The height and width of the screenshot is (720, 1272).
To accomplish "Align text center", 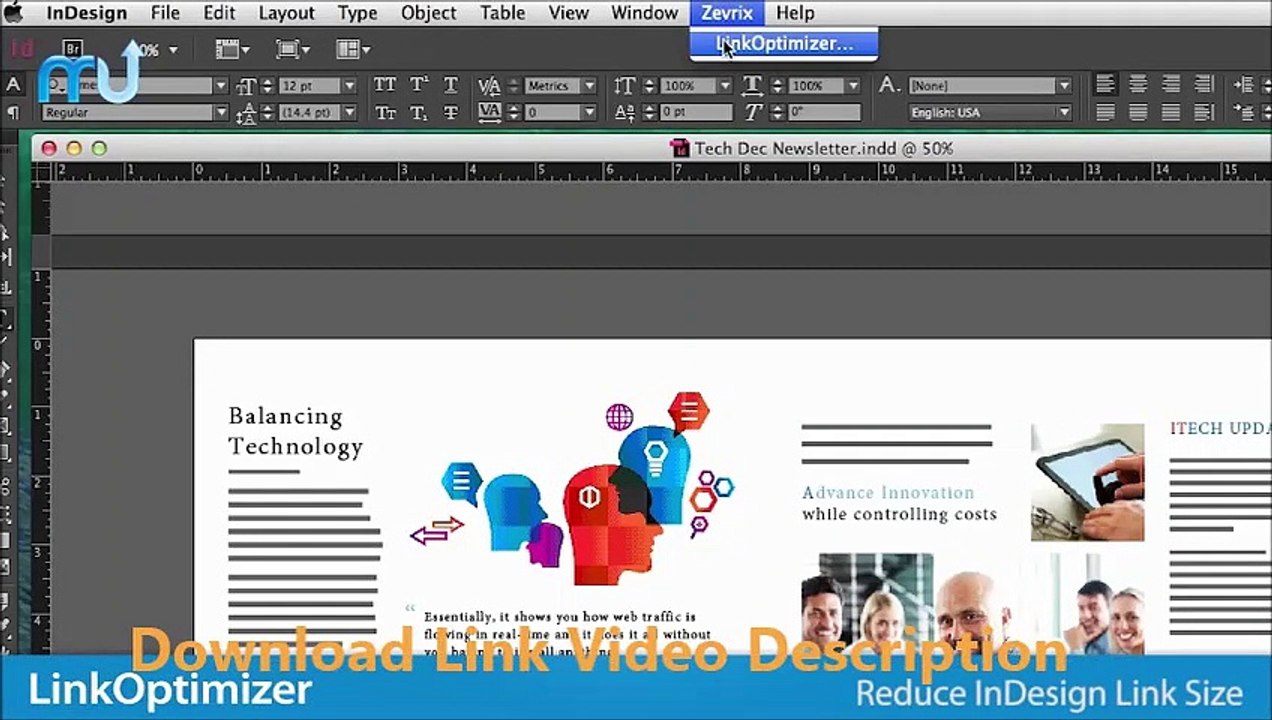I will (x=1138, y=85).
